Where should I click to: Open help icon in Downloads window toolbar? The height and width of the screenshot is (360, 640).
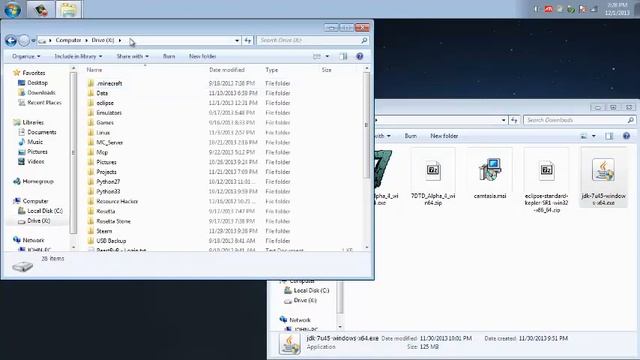[627, 136]
